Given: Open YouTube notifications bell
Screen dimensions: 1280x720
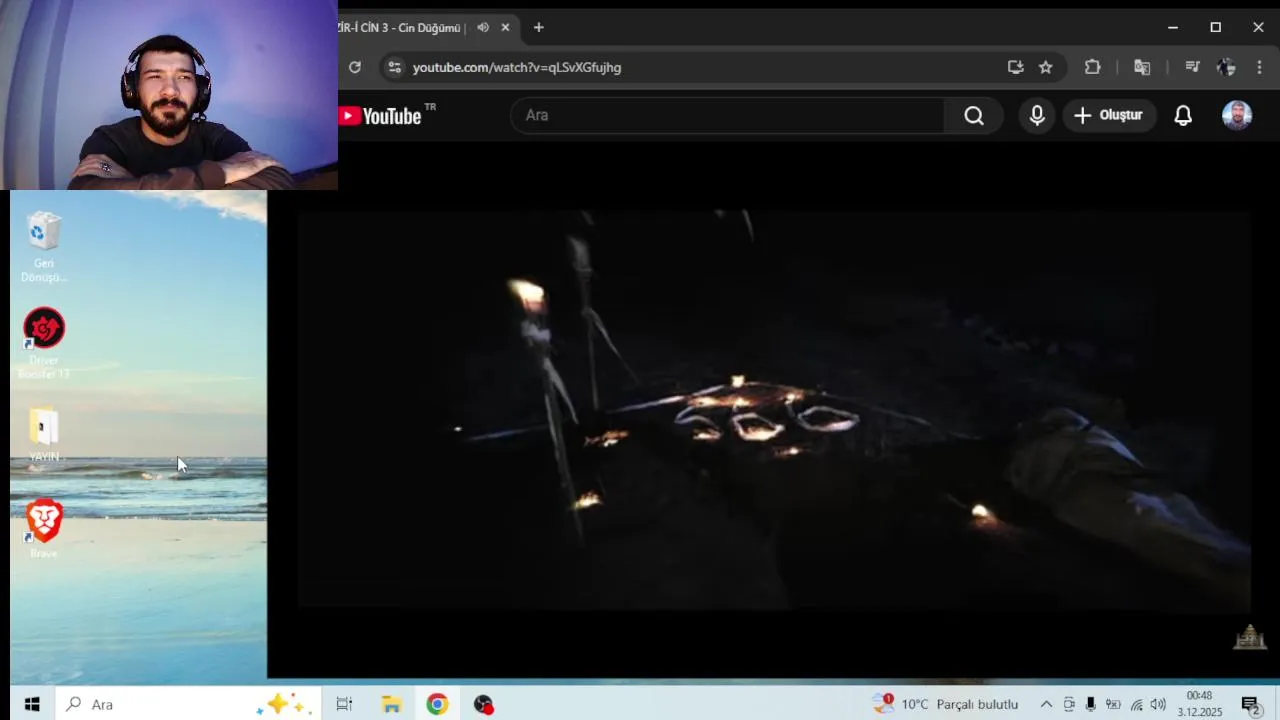Looking at the screenshot, I should 1183,115.
